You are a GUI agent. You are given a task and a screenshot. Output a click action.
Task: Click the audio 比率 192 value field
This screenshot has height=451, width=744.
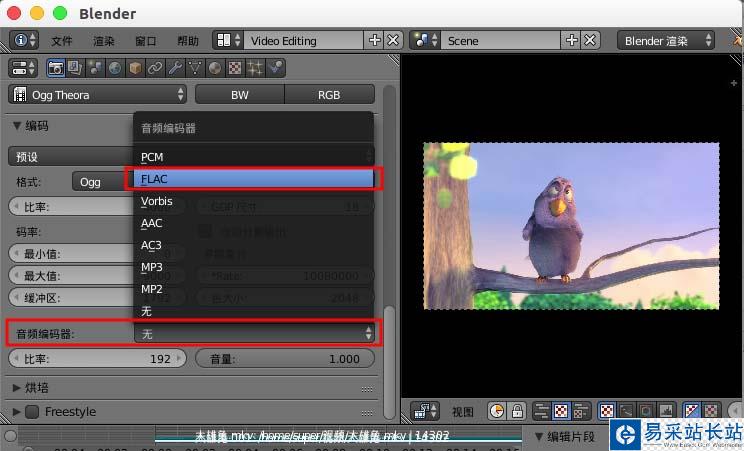pyautogui.click(x=97, y=359)
